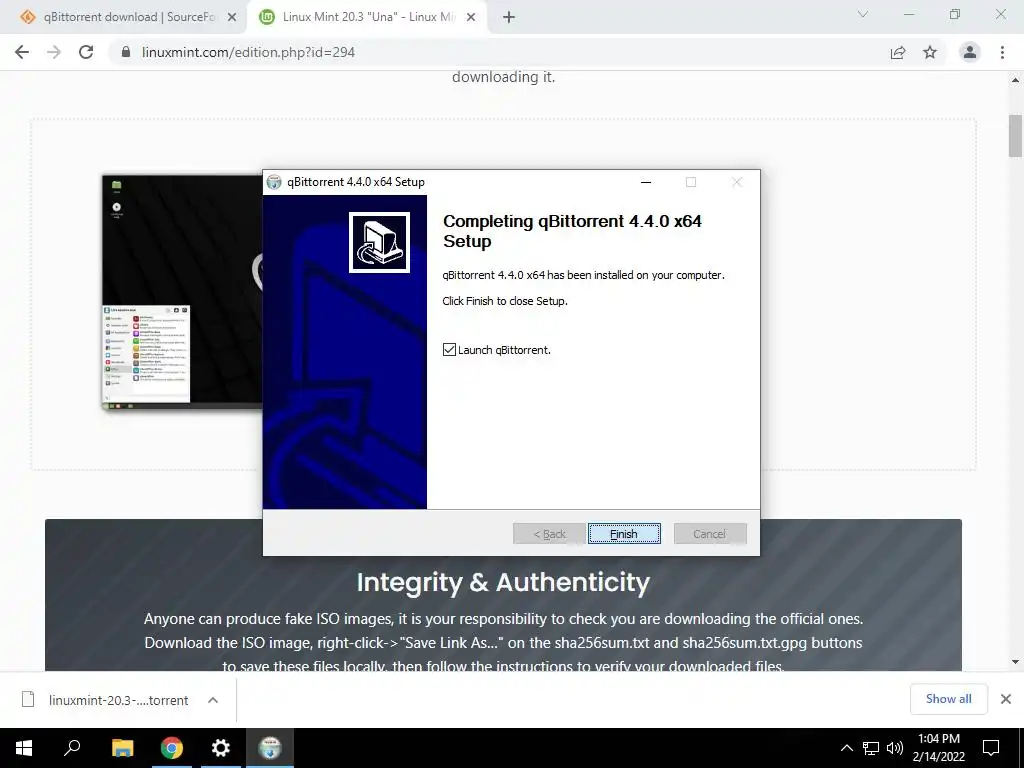This screenshot has width=1024, height=768.
Task: Show hidden system tray icons
Action: coord(846,748)
